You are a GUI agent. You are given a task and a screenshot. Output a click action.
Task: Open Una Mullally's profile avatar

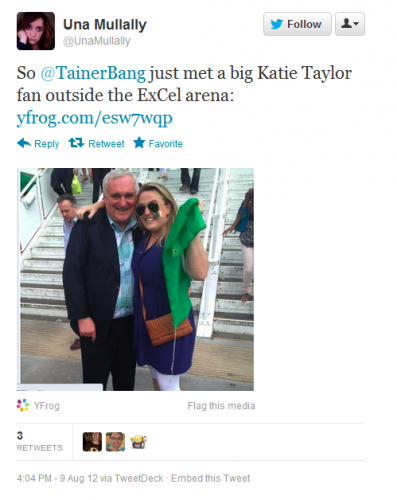click(x=36, y=31)
